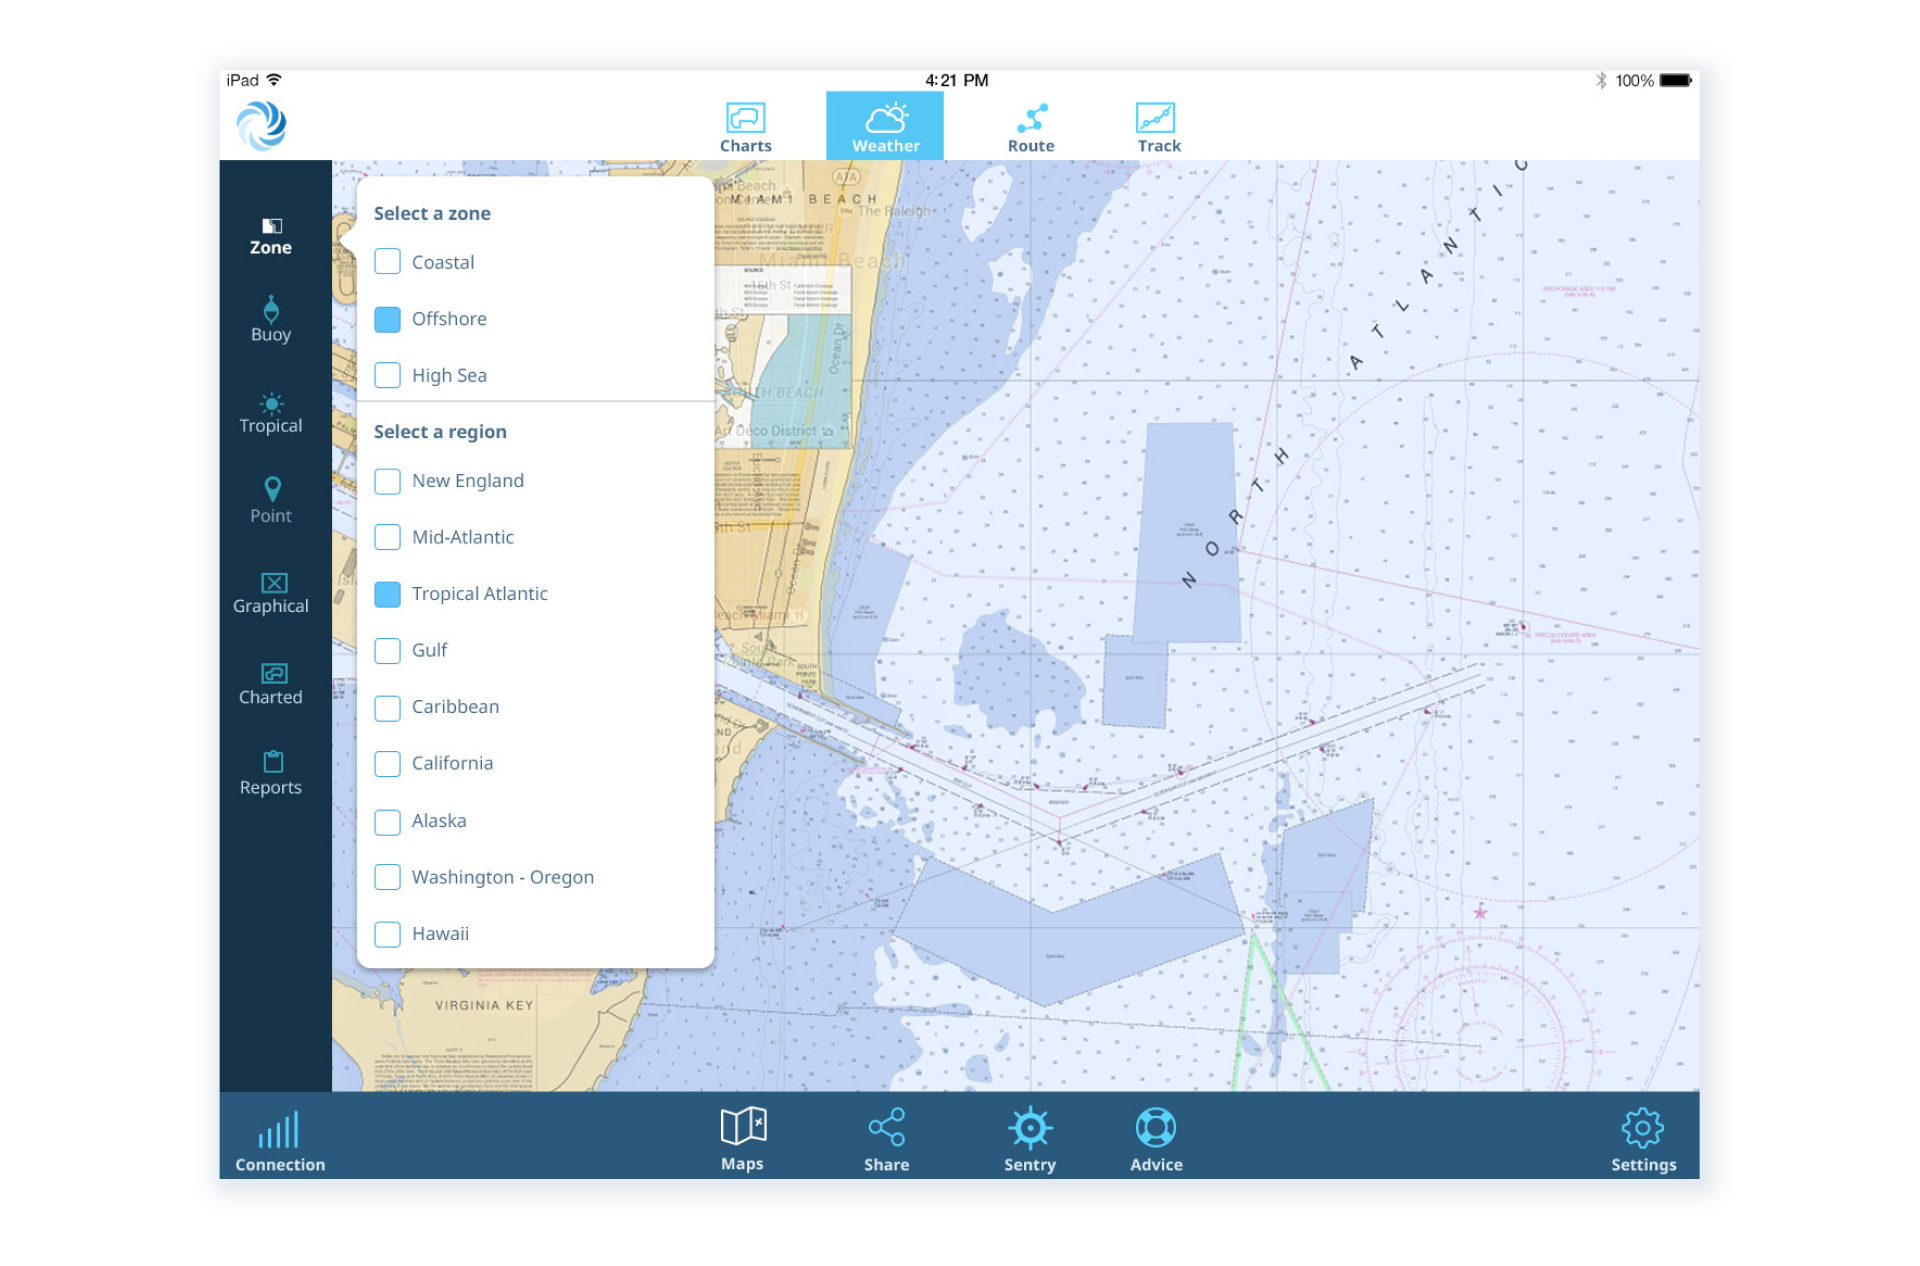Tap the Wi-Fi status icon
1920x1266 pixels.
pos(274,79)
